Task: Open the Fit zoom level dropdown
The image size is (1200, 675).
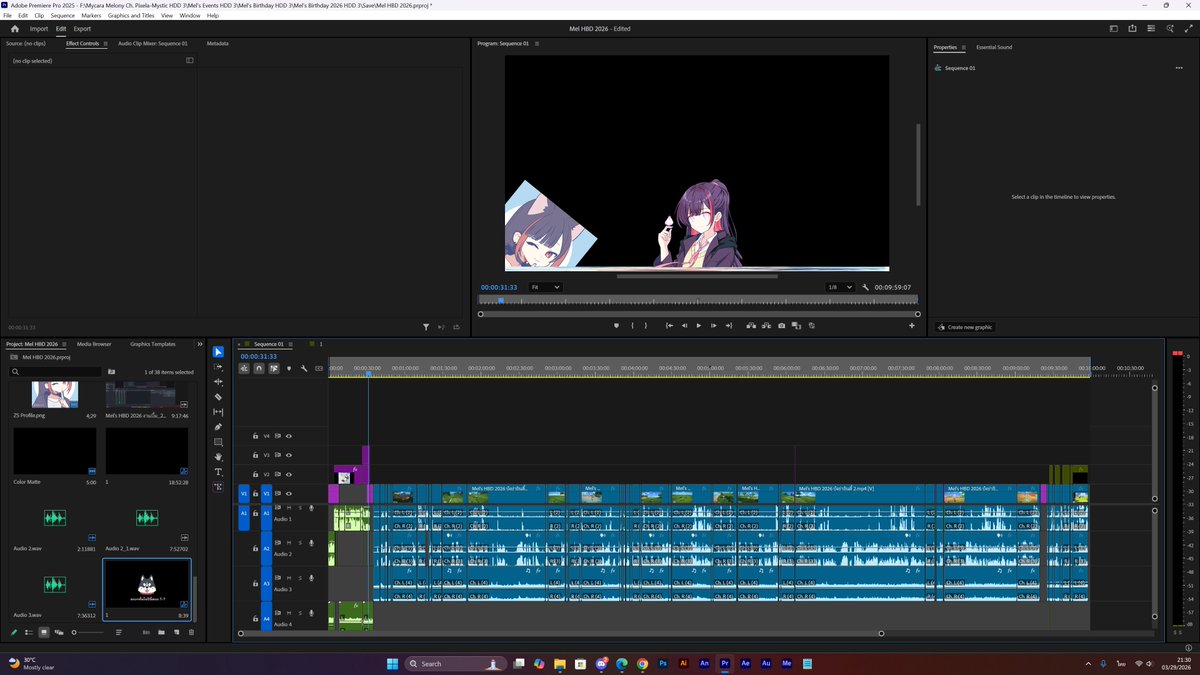Action: (x=545, y=287)
